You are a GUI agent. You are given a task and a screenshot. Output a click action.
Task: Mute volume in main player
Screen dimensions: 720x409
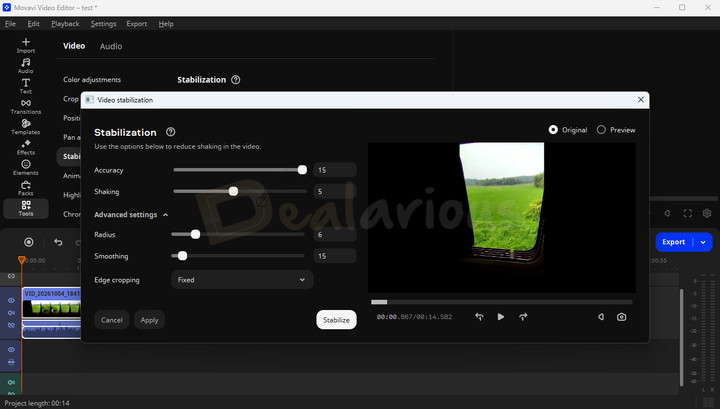(667, 213)
